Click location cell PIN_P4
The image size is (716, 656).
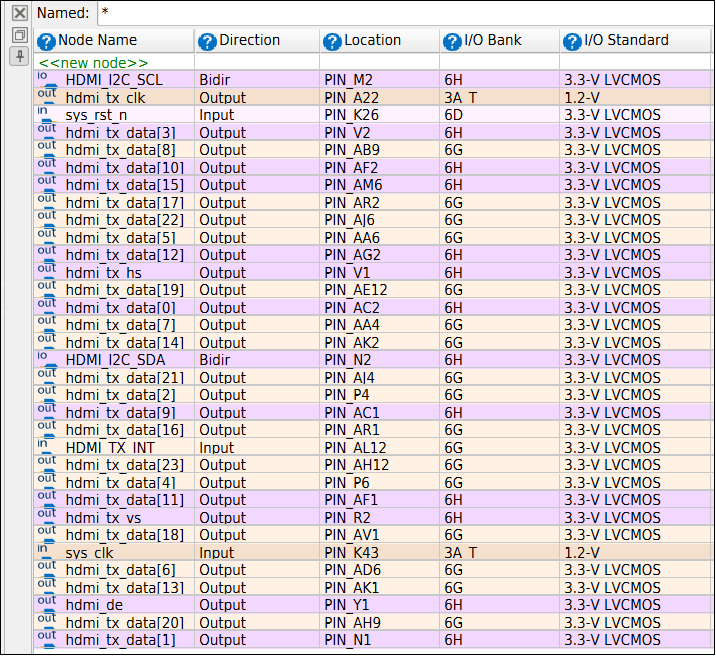pyautogui.click(x=379, y=395)
